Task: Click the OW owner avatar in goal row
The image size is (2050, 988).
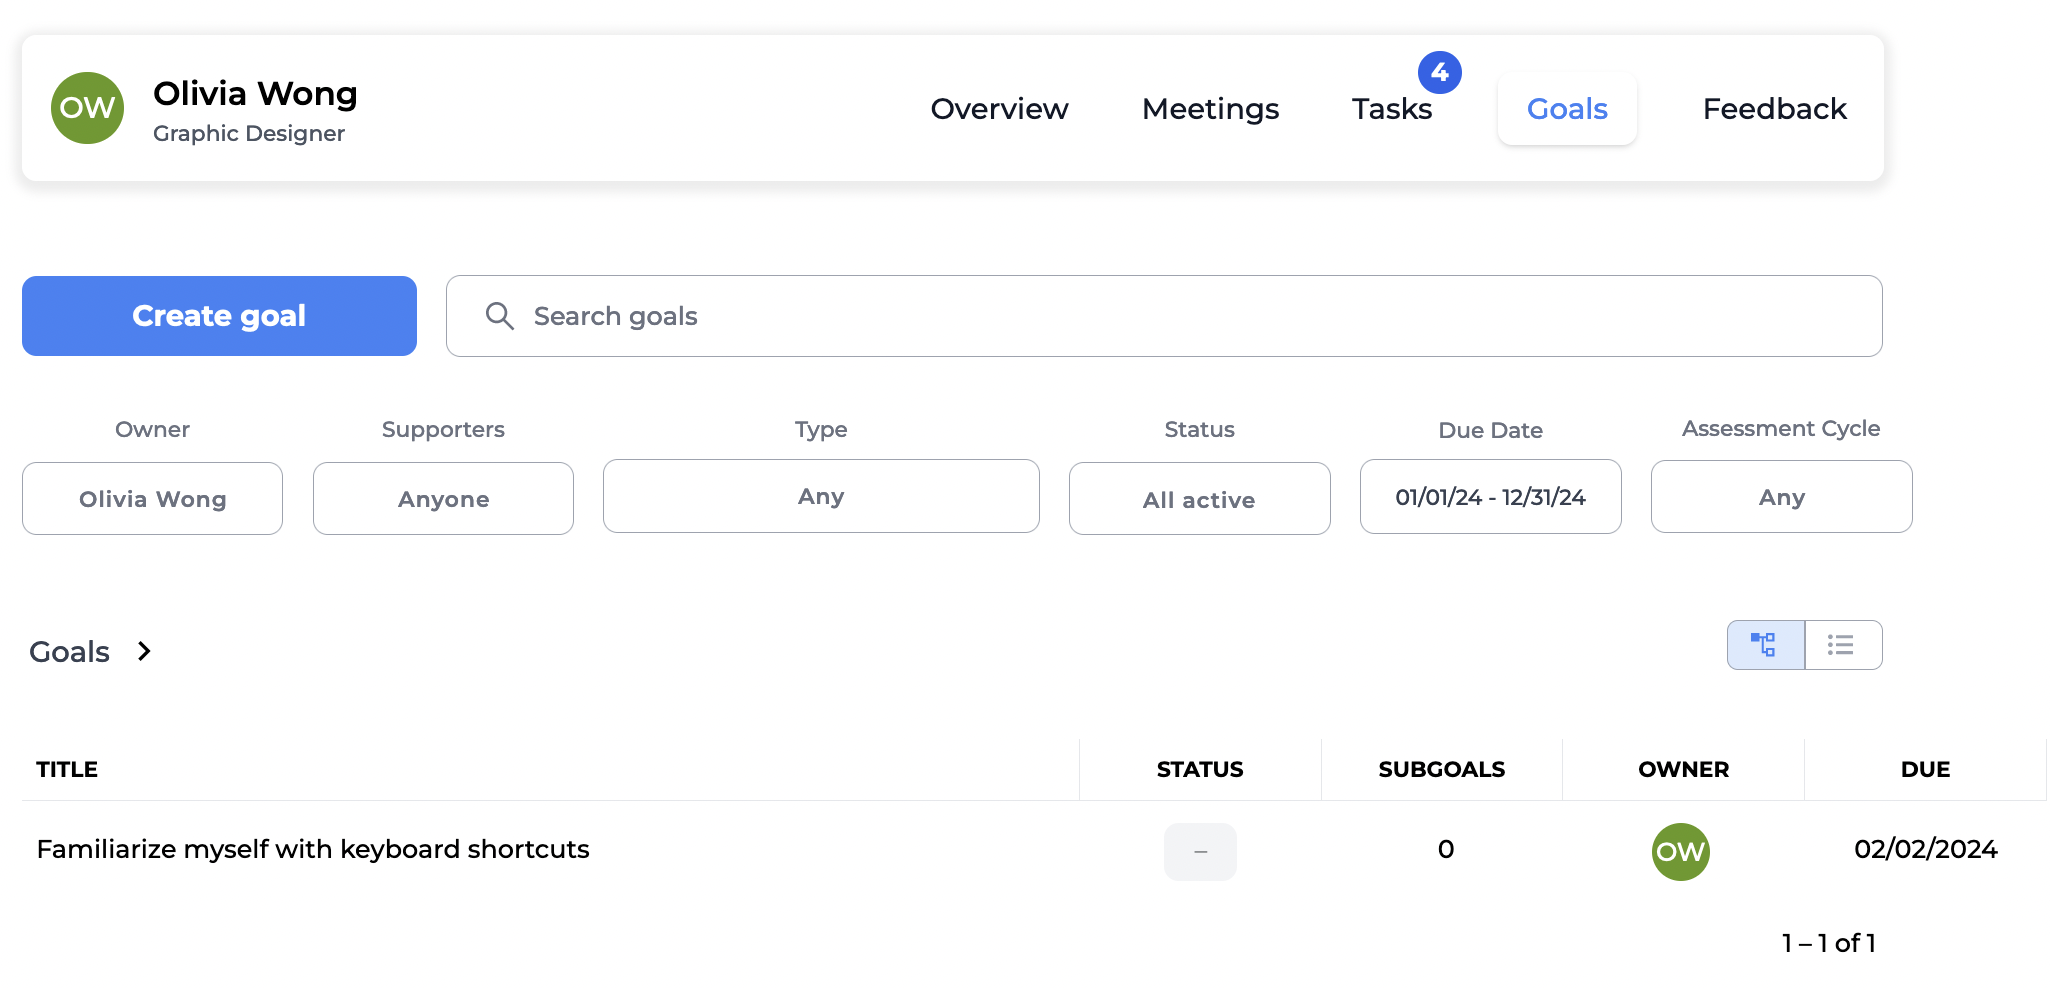Action: pos(1680,851)
